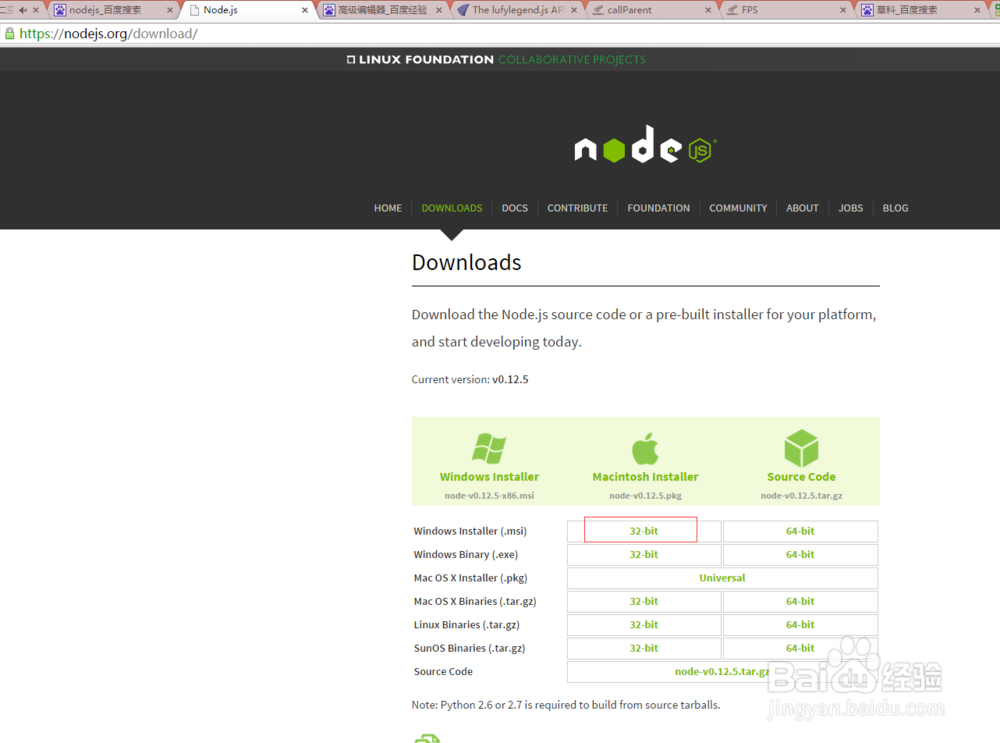Close the lufylegend.js API tab
1000x743 pixels.
tap(574, 10)
